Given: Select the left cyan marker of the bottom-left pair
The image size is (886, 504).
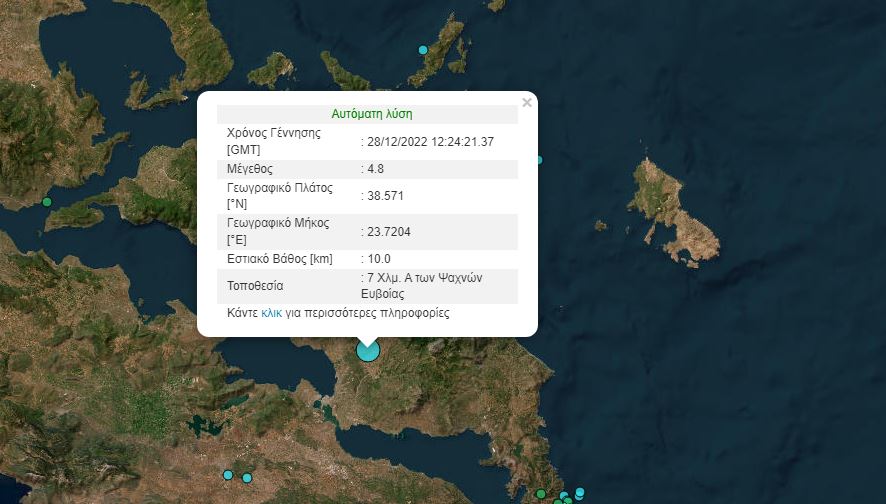Looking at the screenshot, I should [x=228, y=475].
